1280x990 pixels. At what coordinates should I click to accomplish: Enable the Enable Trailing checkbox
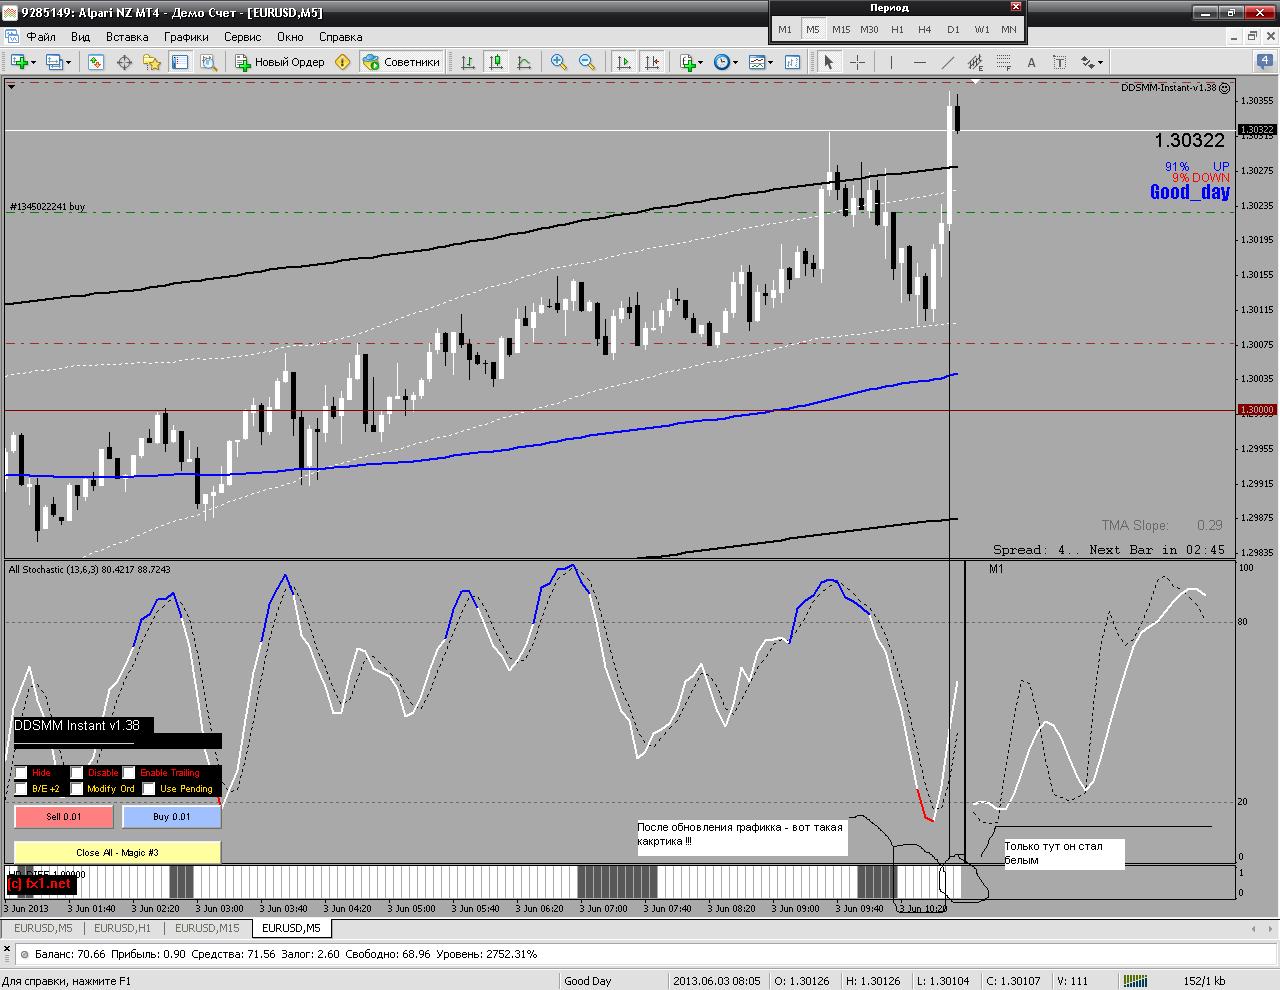(129, 773)
